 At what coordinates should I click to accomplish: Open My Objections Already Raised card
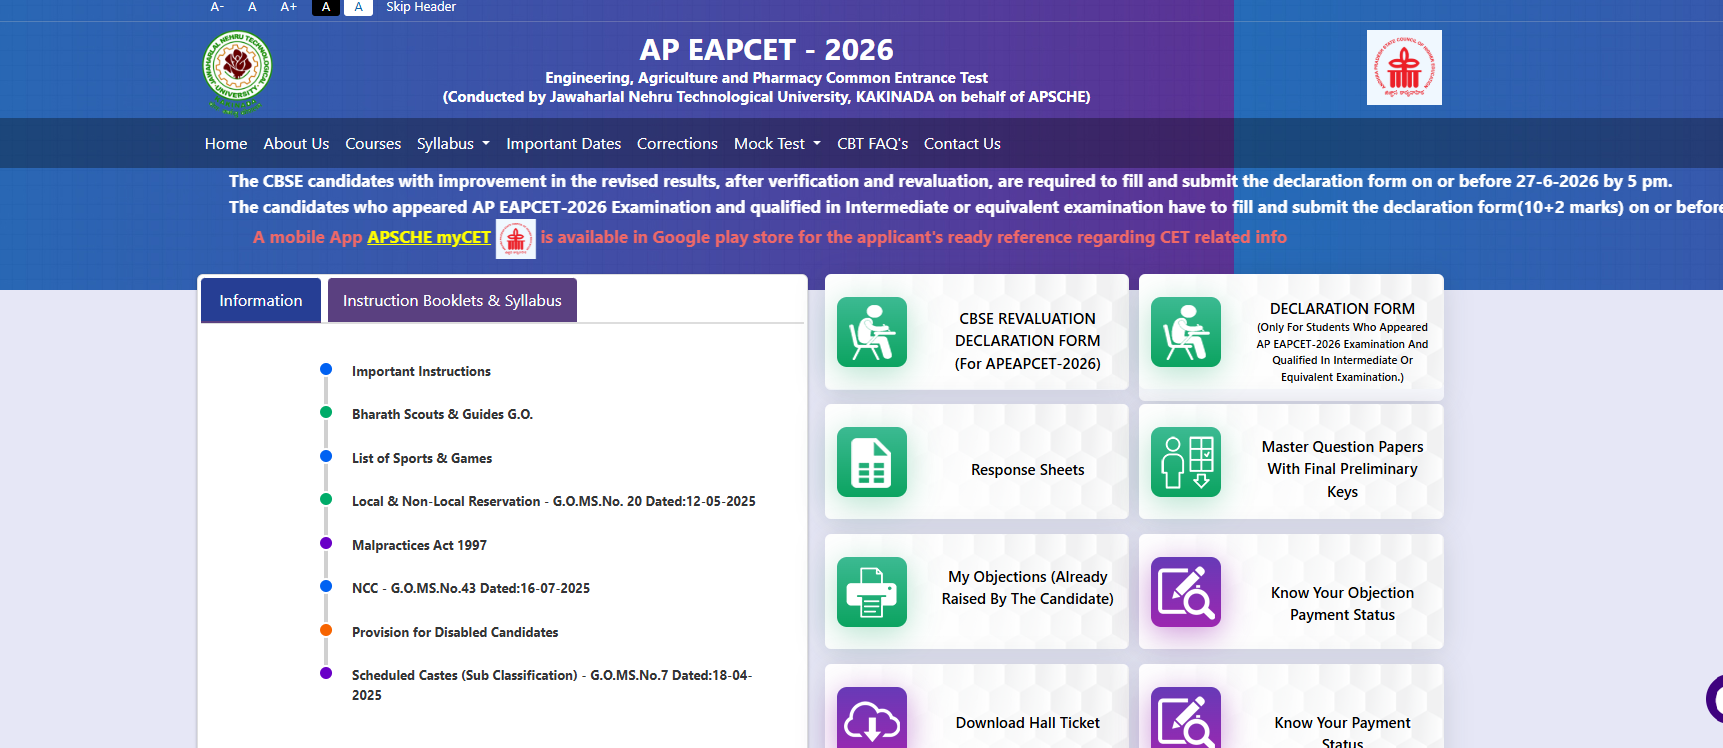click(1027, 588)
